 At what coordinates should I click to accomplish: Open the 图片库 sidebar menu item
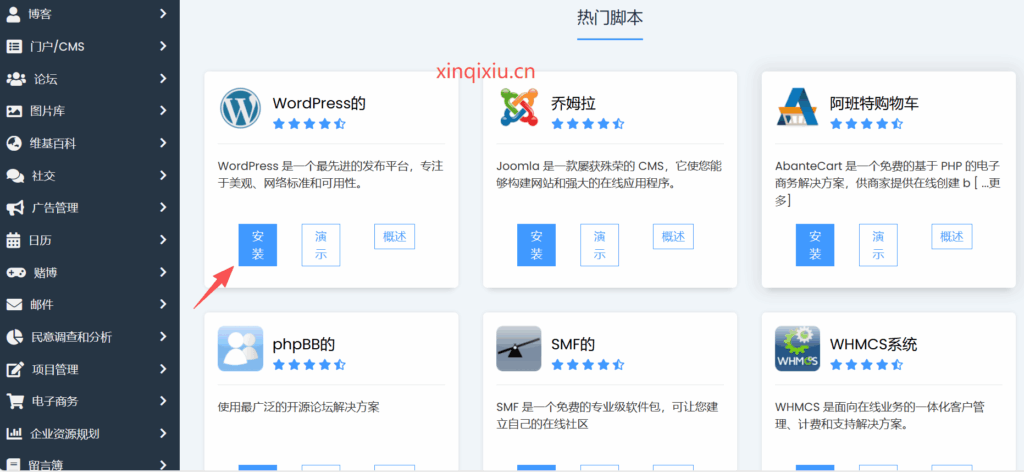click(x=48, y=111)
